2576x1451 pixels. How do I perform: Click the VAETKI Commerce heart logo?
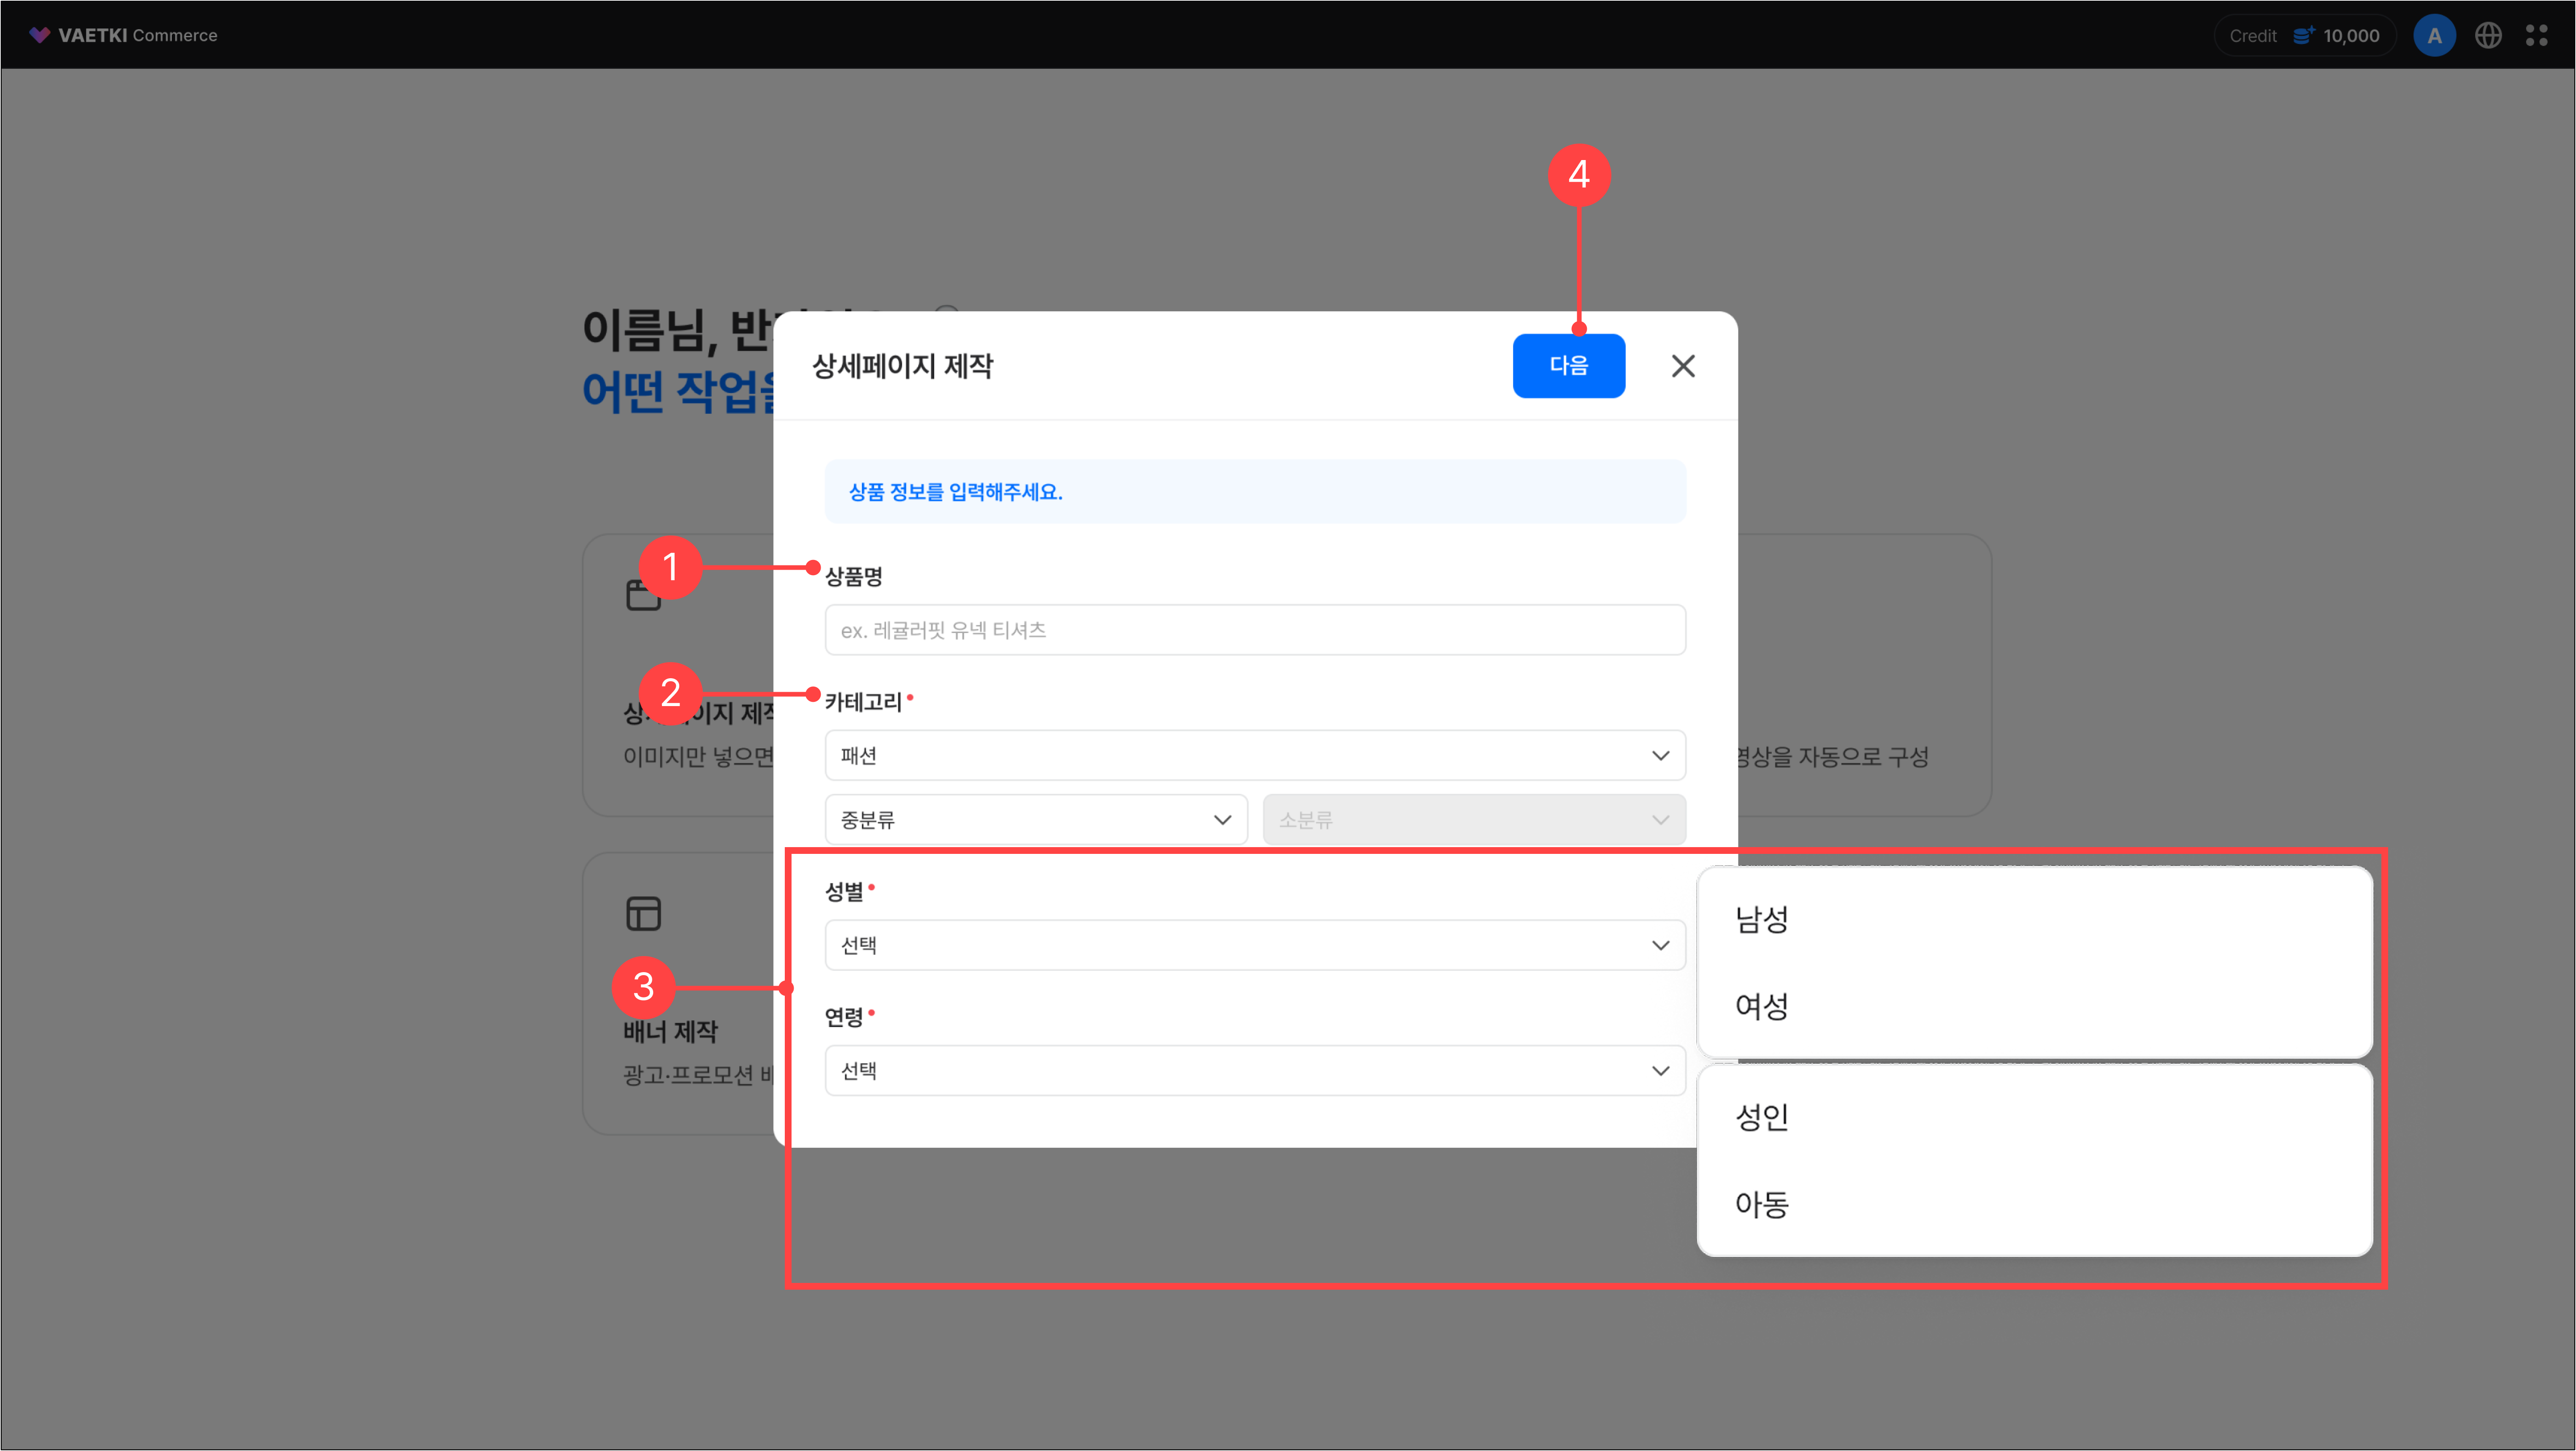pos(39,35)
